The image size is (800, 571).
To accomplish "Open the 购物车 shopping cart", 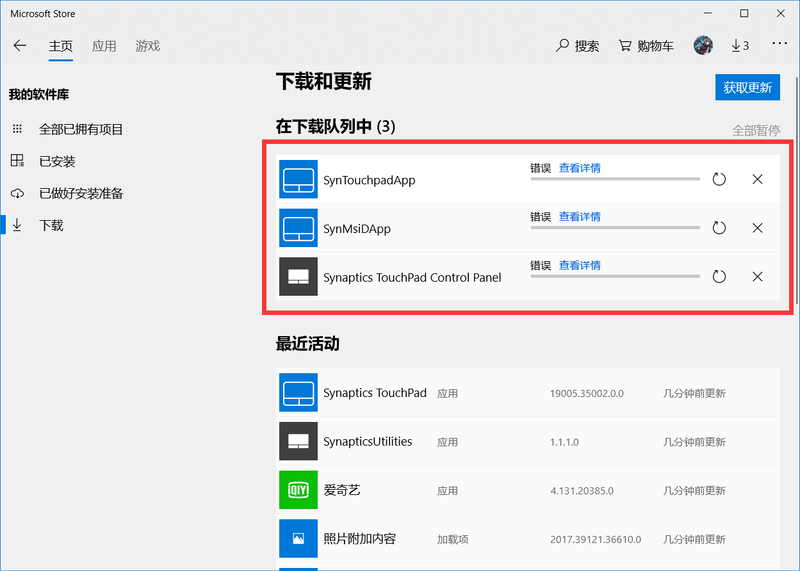I will pos(646,46).
